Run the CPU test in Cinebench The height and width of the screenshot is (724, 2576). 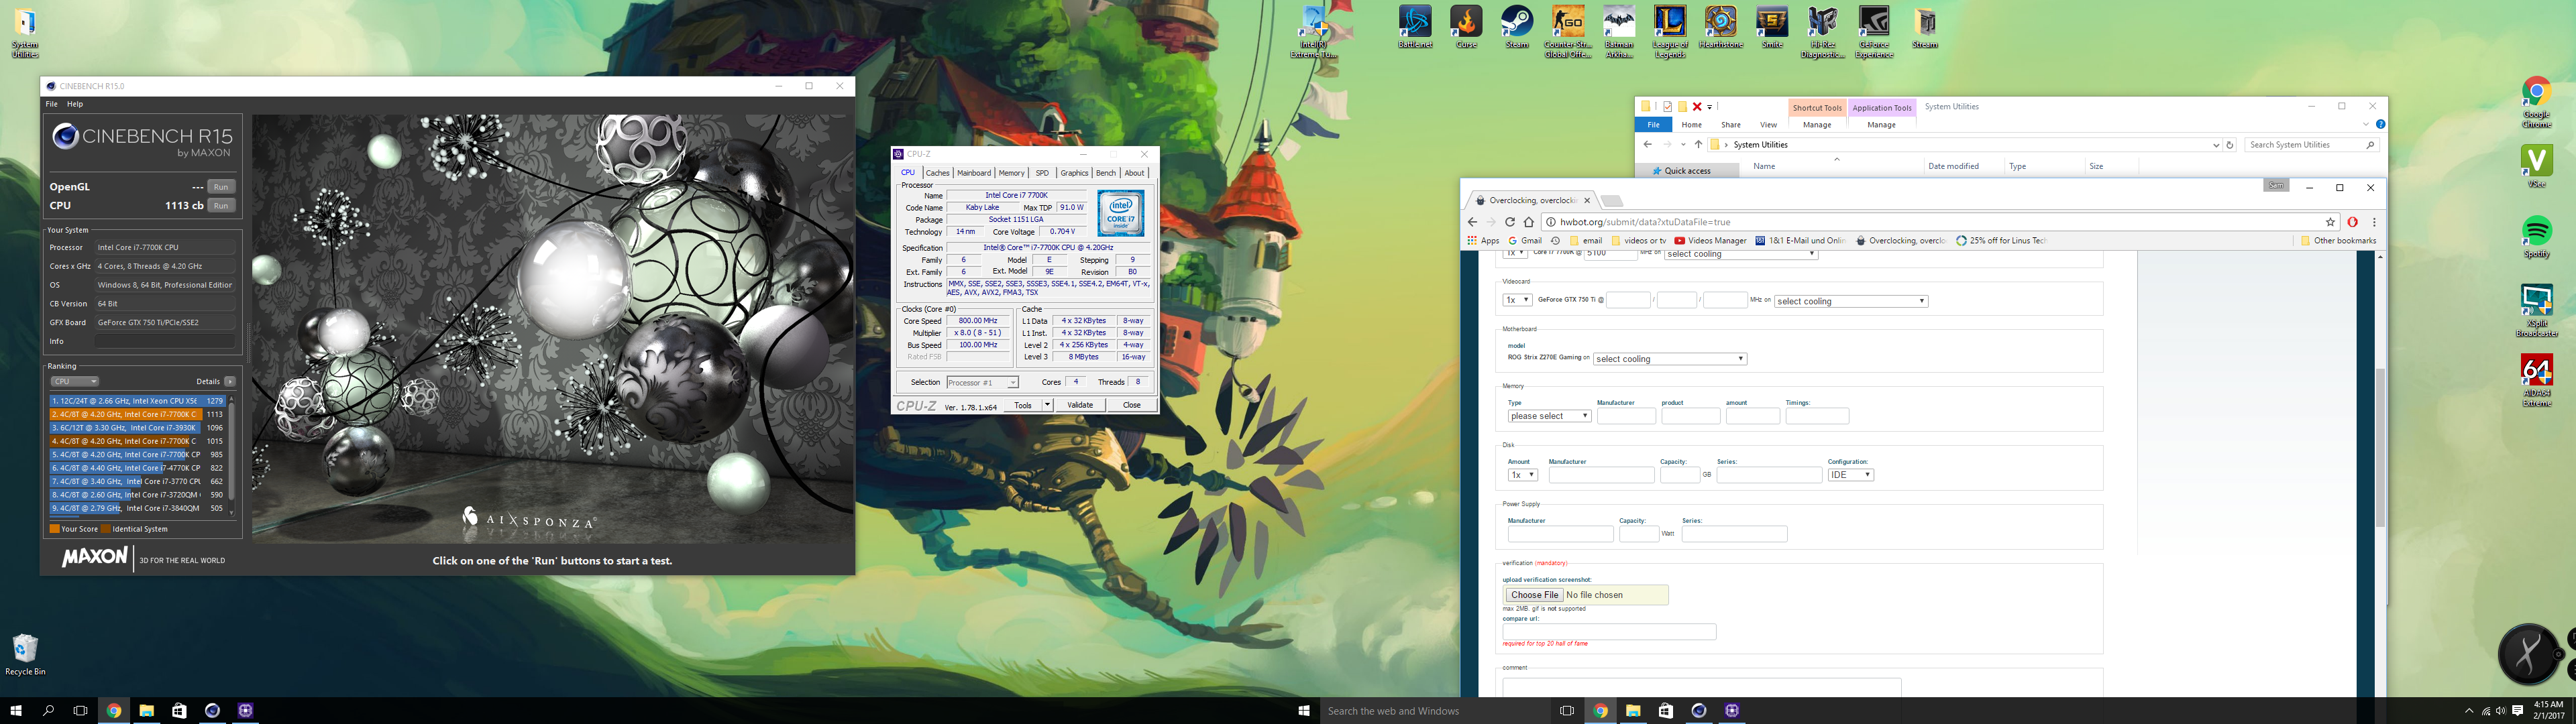point(221,206)
